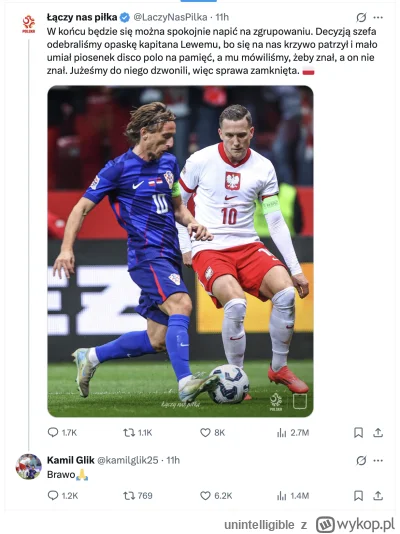Share Kamil Glik's reply
Image resolution: width=400 pixels, height=534 pixels.
pyautogui.click(x=378, y=496)
